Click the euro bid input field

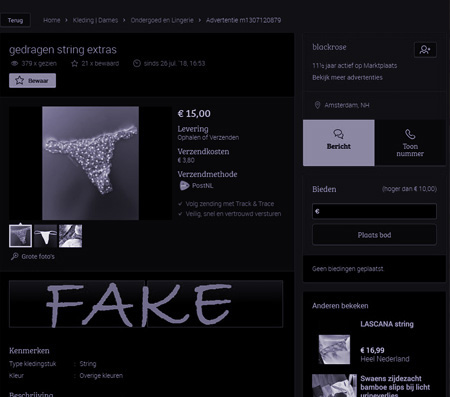pyautogui.click(x=374, y=211)
